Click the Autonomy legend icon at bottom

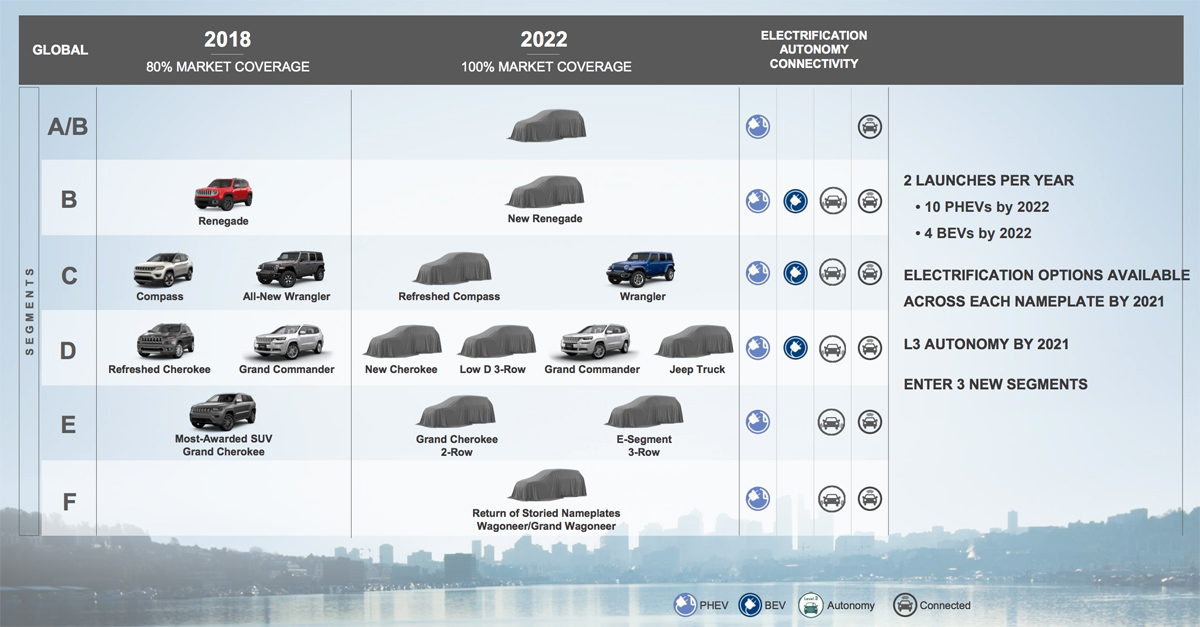[x=810, y=605]
